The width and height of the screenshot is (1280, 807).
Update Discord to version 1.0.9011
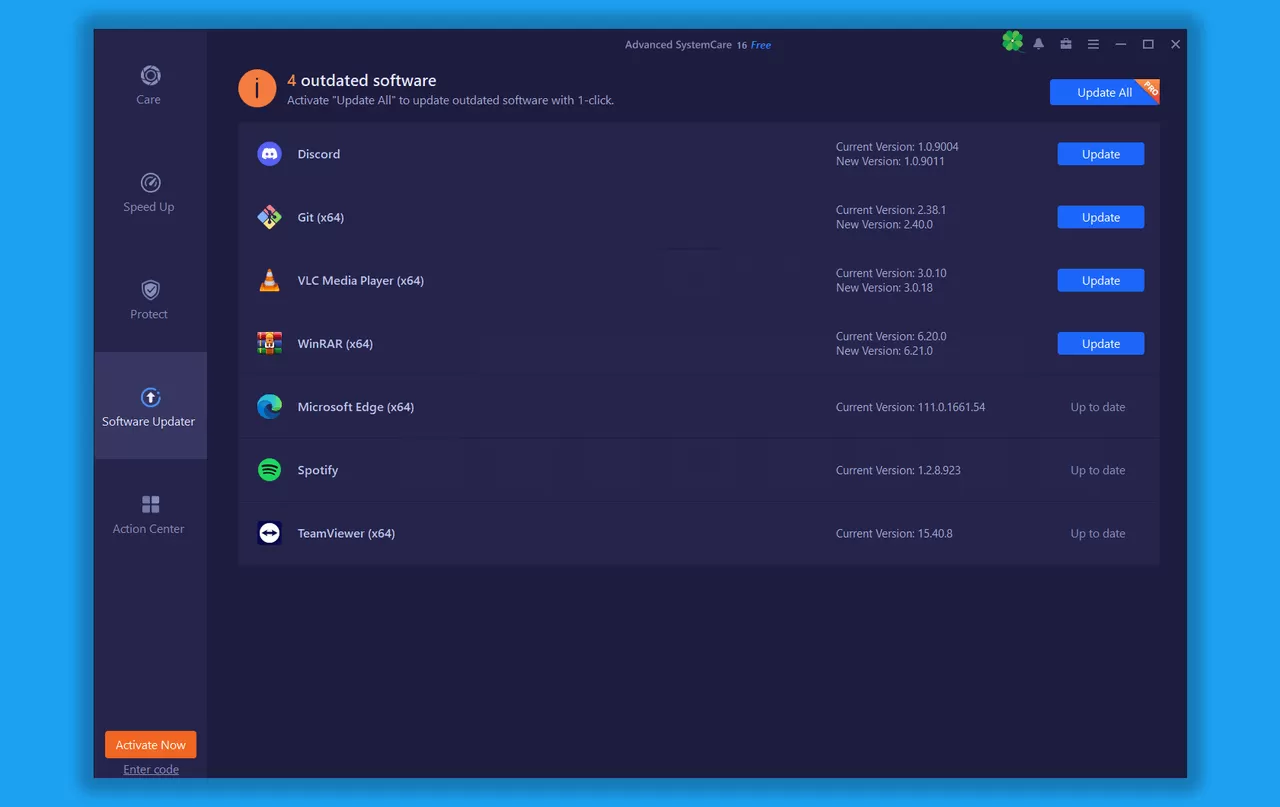point(1100,153)
